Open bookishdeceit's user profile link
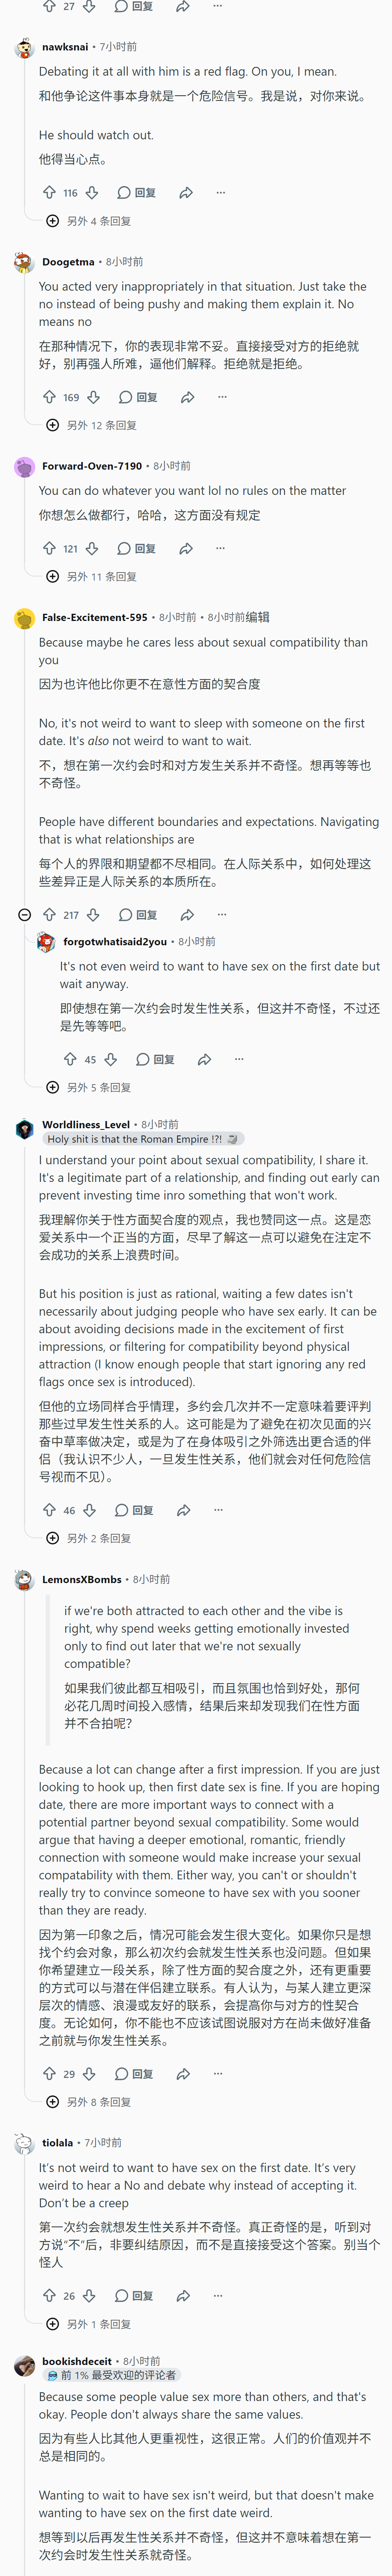This screenshot has height=2576, width=392. pyautogui.click(x=77, y=2360)
